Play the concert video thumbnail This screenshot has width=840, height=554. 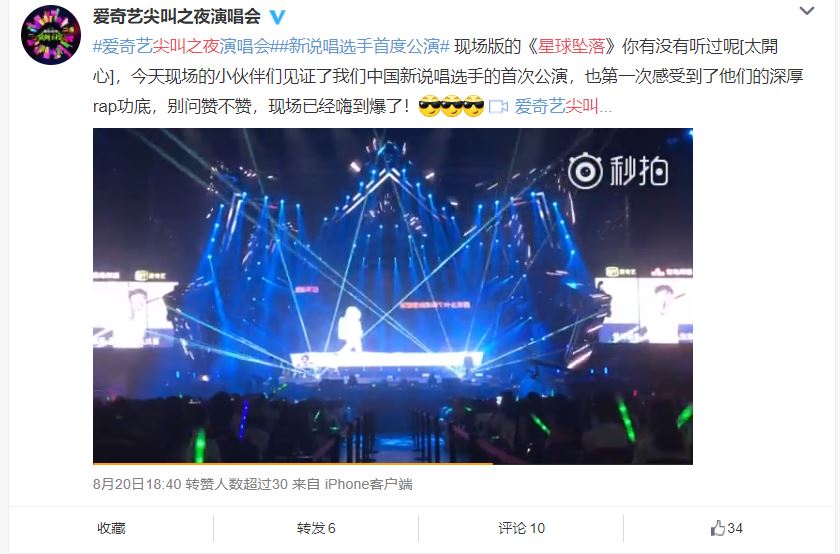[393, 296]
